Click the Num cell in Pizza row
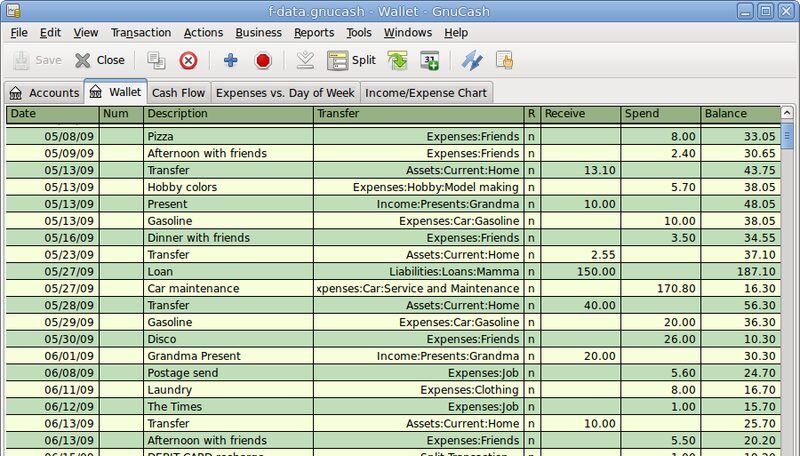This screenshot has width=800, height=456. pos(121,136)
